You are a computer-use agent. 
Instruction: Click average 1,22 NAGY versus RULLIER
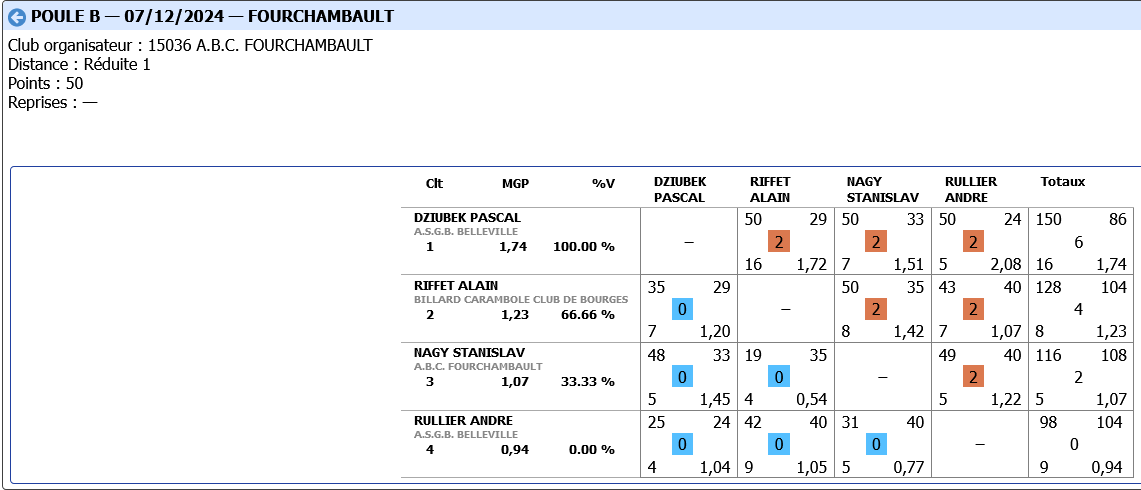point(1004,400)
